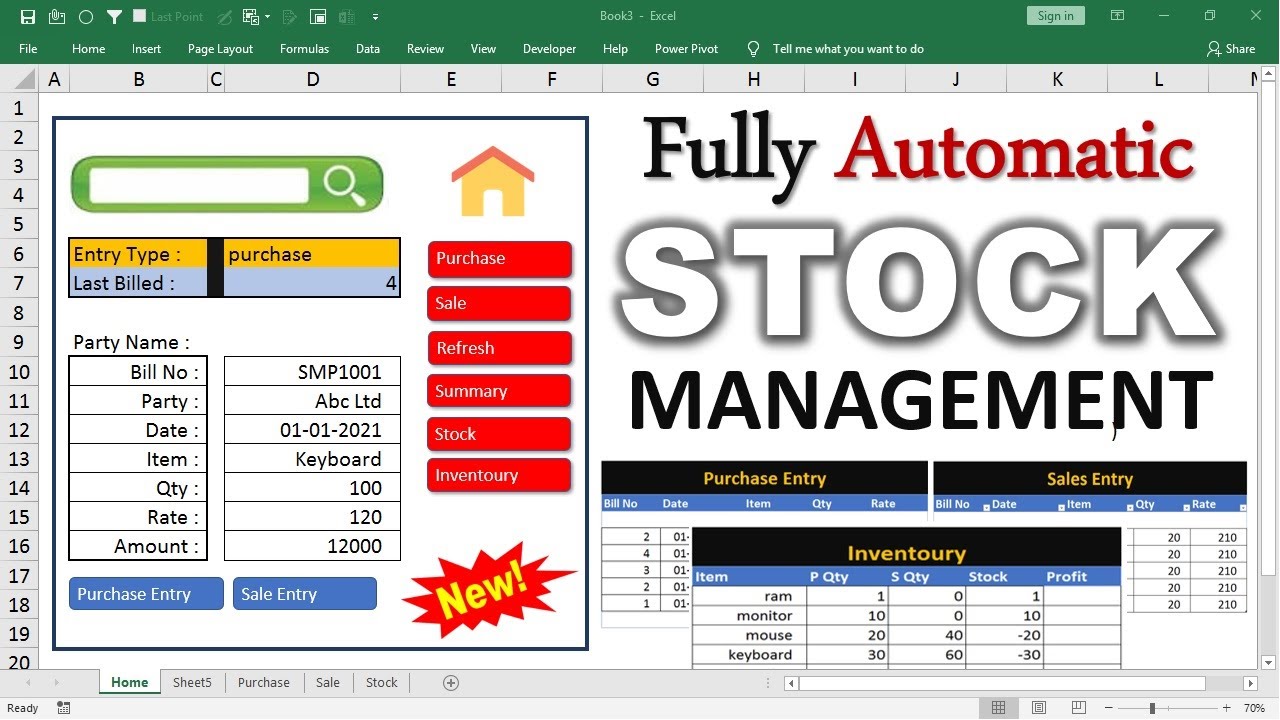Open the dropdown arrow beside the form icon in the quick access toolbar

coord(268,17)
